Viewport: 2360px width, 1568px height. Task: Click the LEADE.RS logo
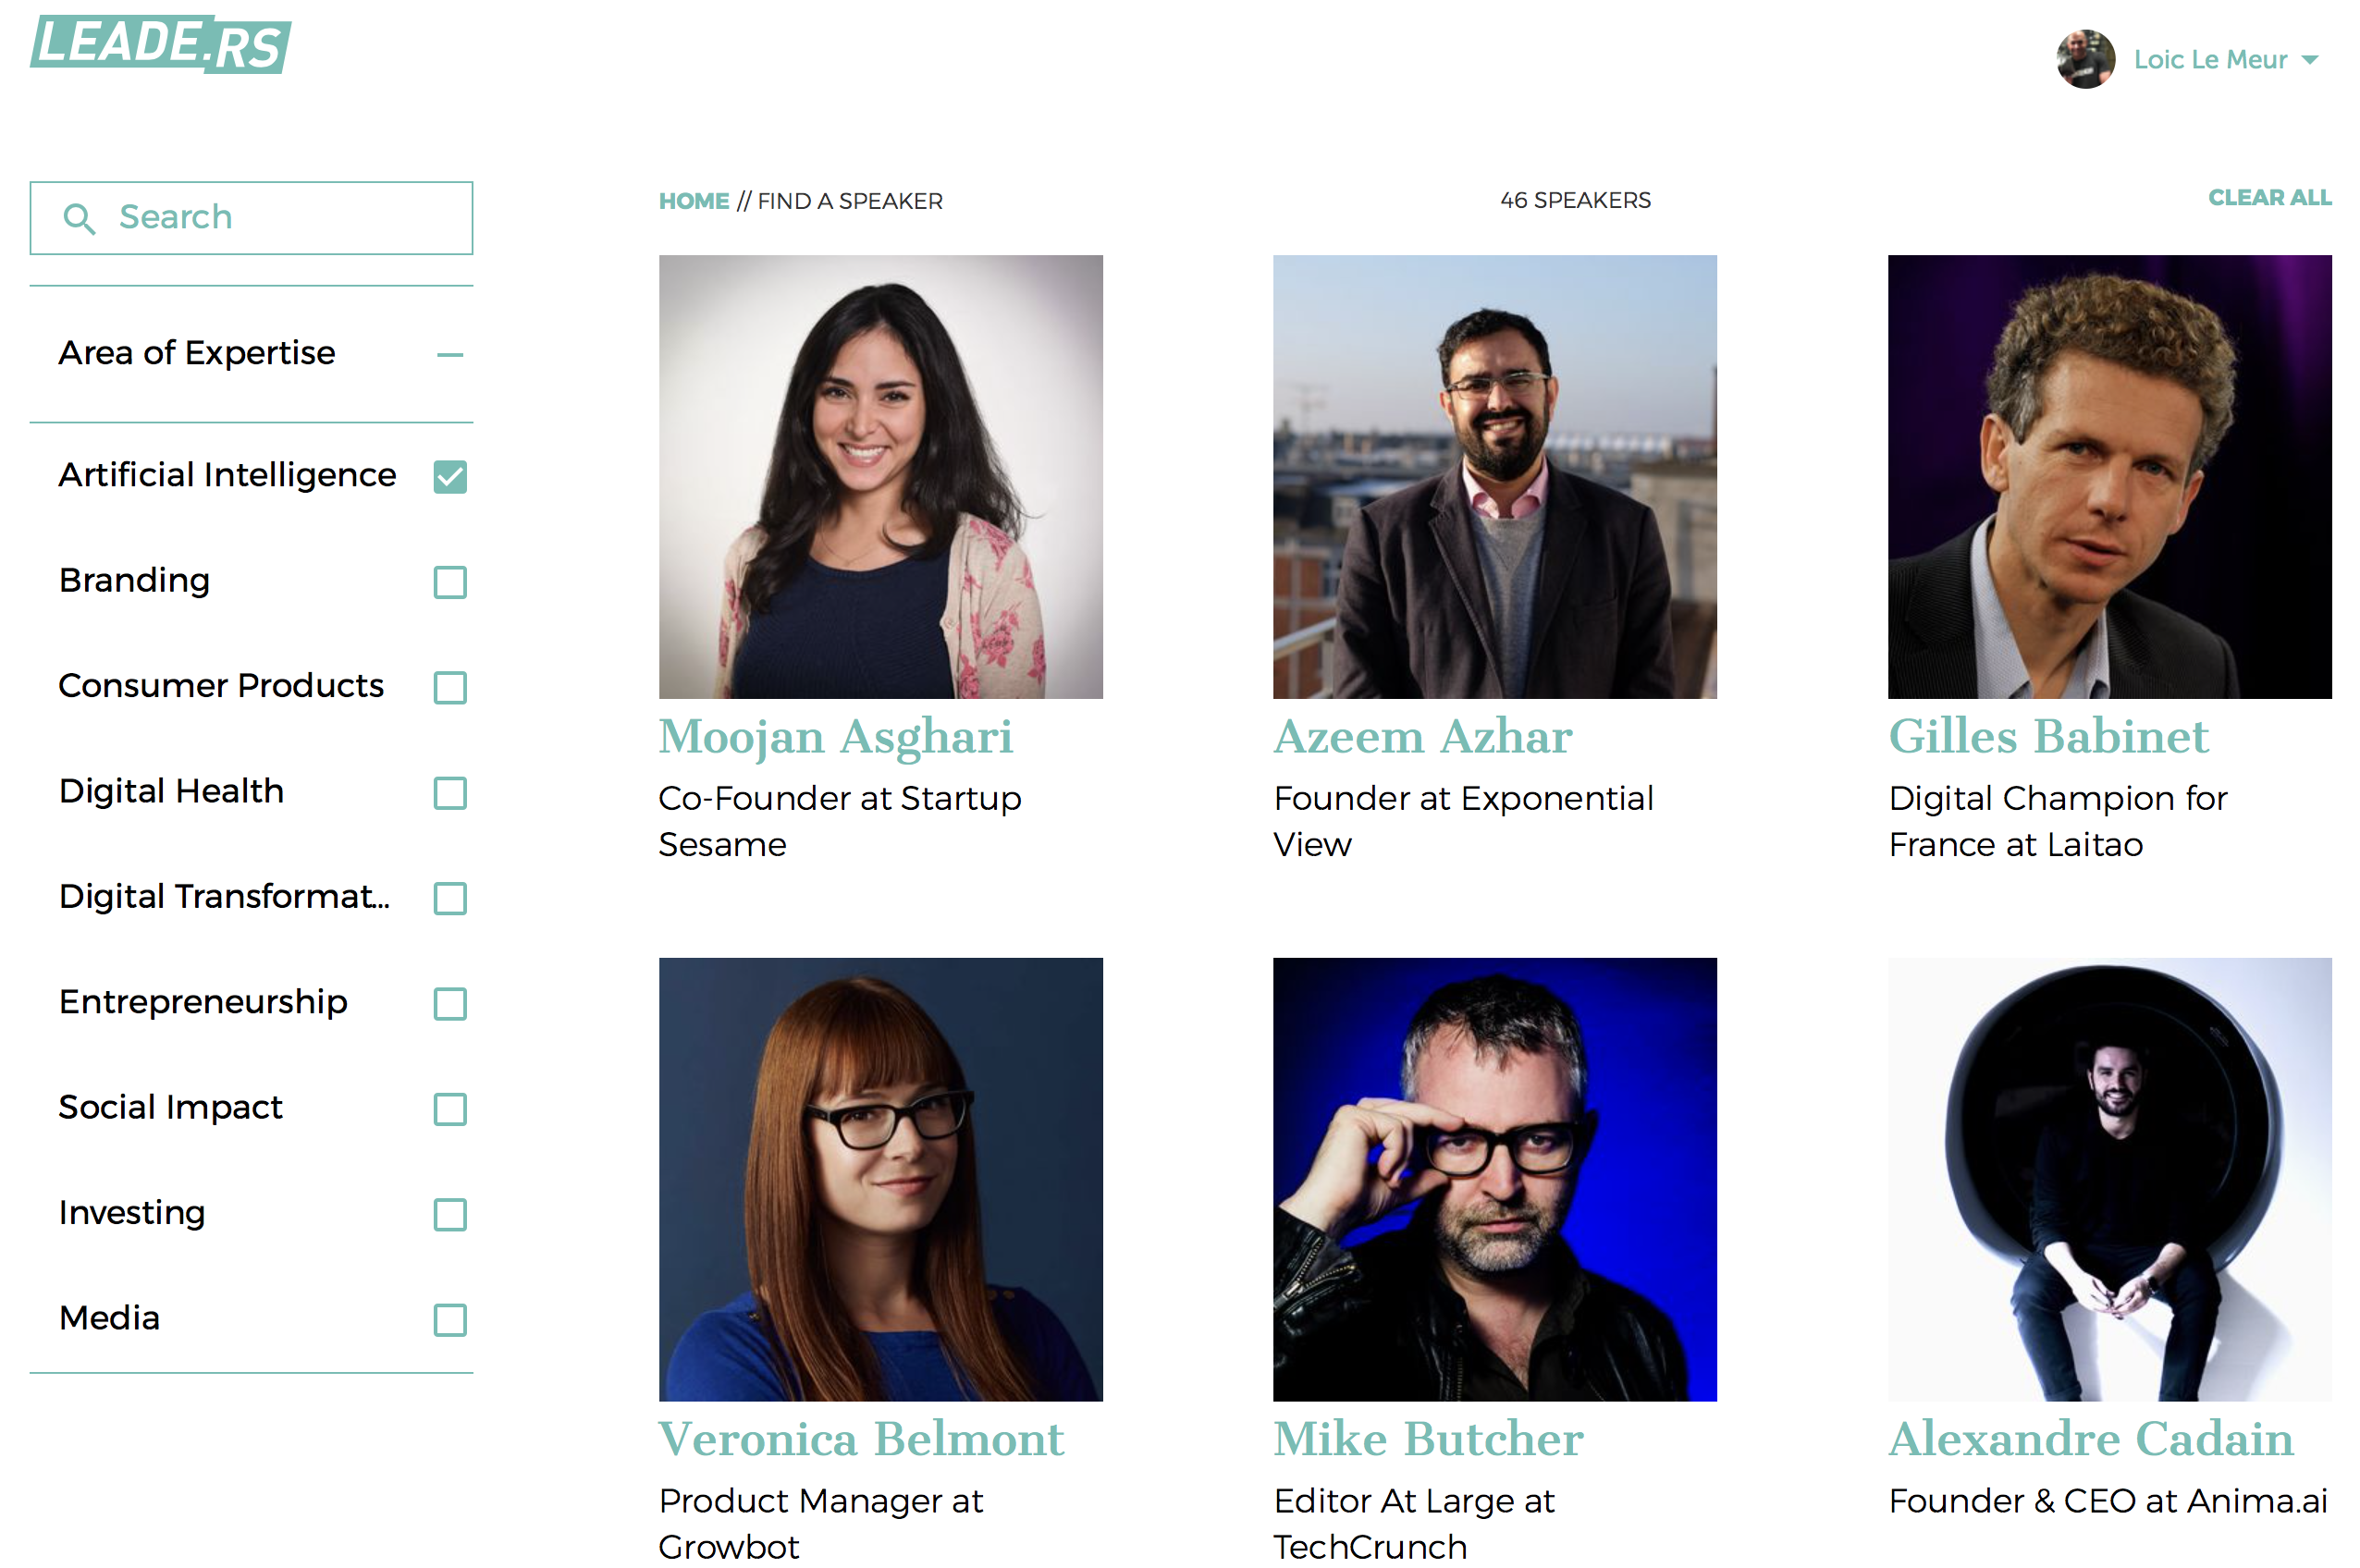point(160,44)
